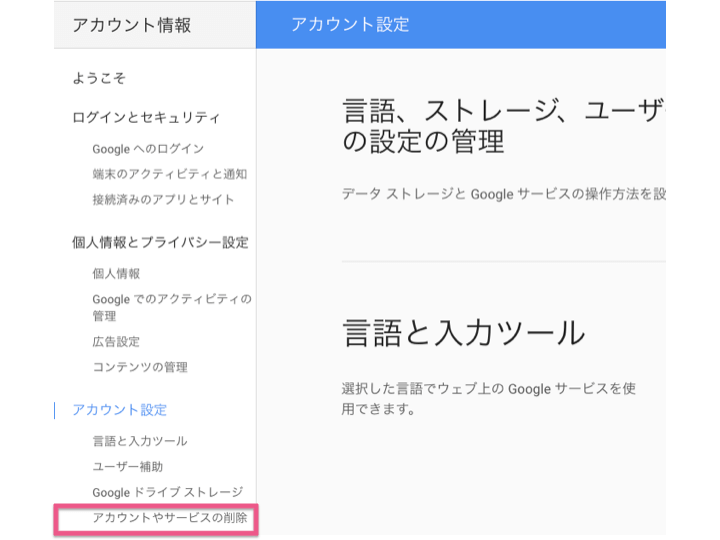The width and height of the screenshot is (720, 540).
Task: Click the アカウント情報 header title
Action: [x=132, y=25]
